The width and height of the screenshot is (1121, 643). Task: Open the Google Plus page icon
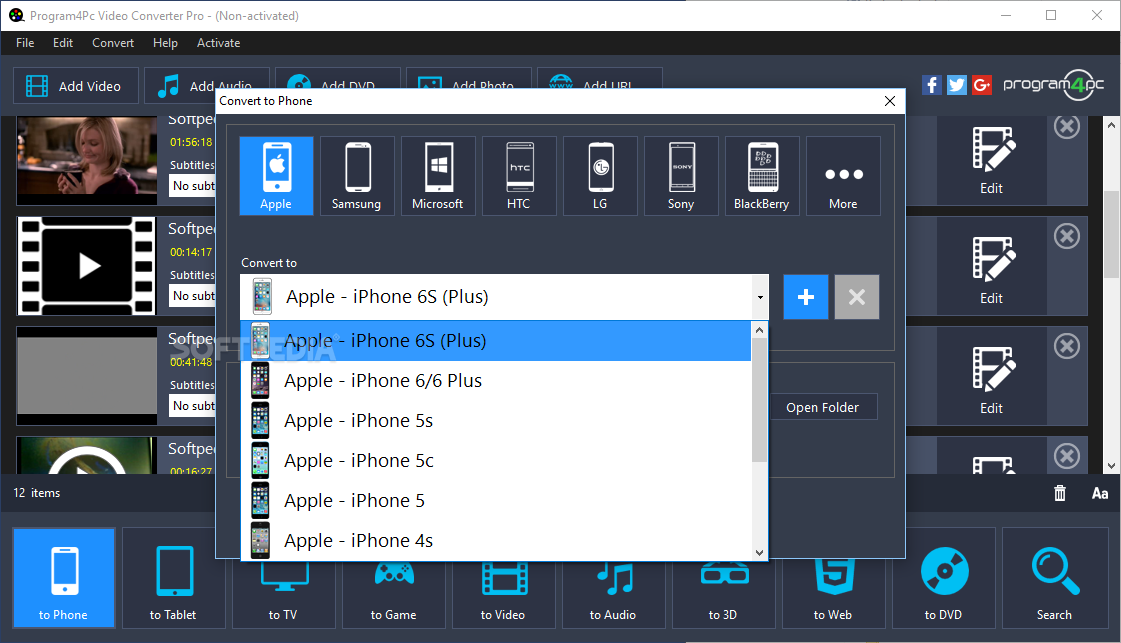coord(982,85)
